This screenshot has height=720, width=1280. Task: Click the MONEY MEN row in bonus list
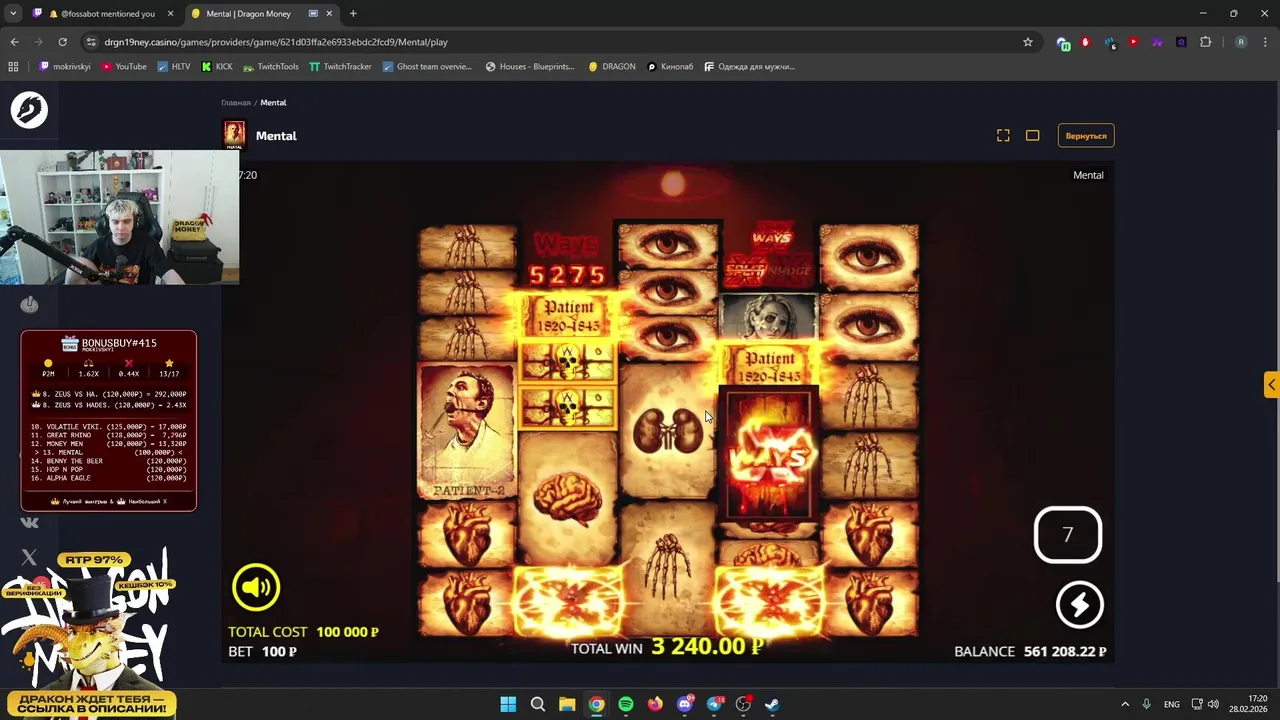109,443
